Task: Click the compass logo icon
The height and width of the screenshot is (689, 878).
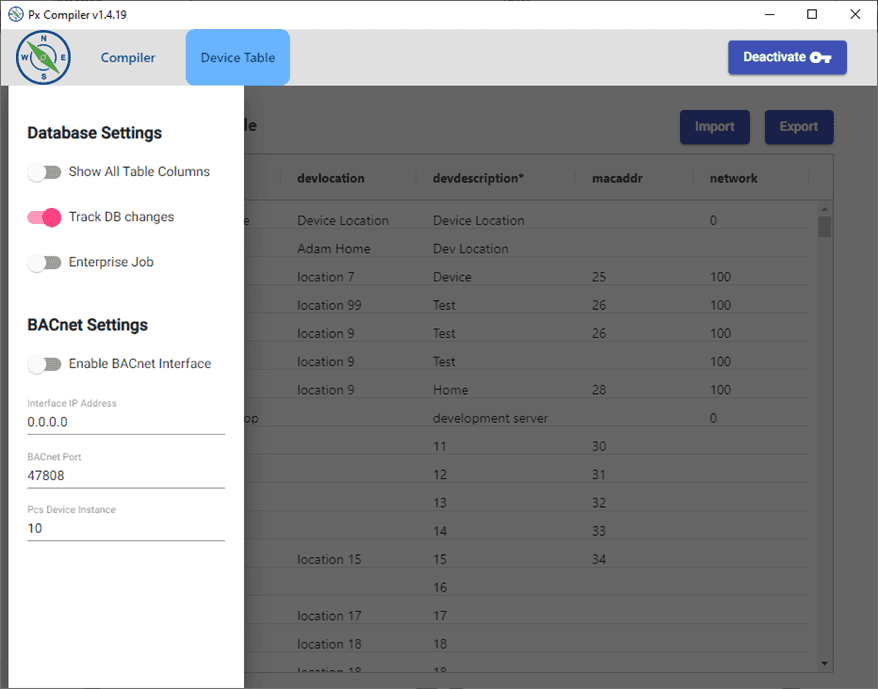Action: click(x=43, y=58)
